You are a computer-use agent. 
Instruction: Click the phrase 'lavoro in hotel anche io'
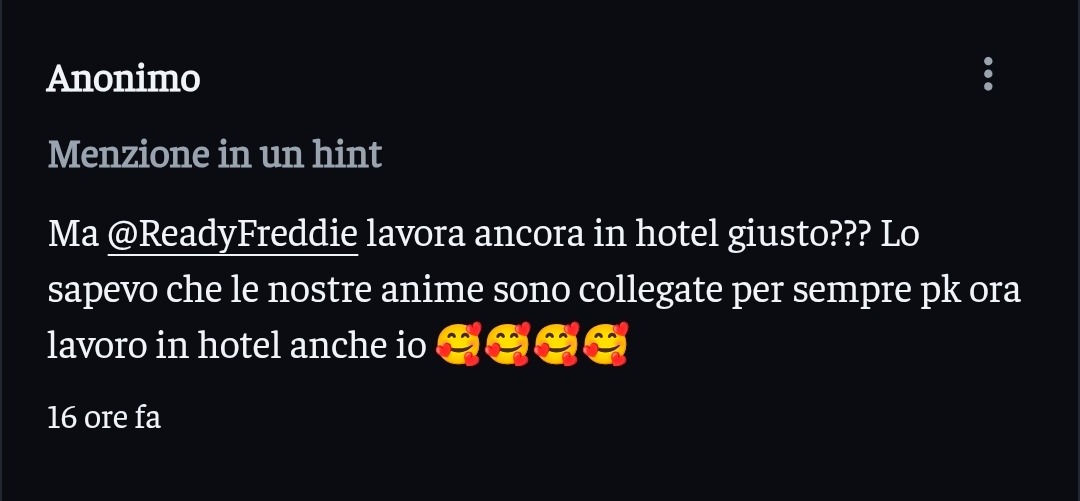tap(237, 346)
